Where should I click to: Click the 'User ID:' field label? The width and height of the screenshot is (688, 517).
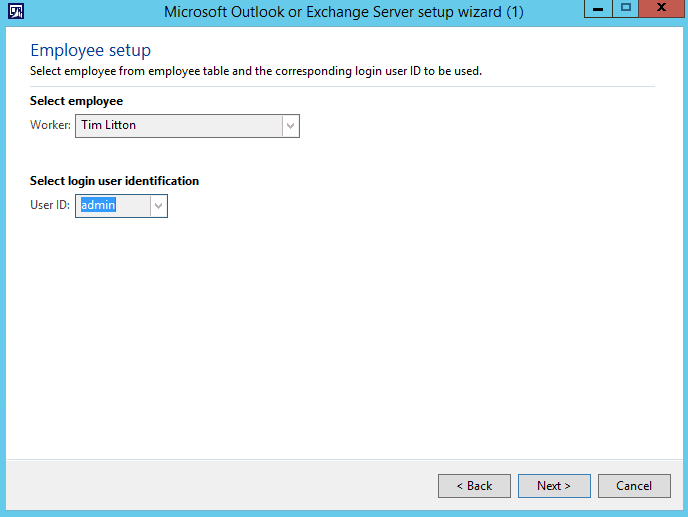[50, 205]
